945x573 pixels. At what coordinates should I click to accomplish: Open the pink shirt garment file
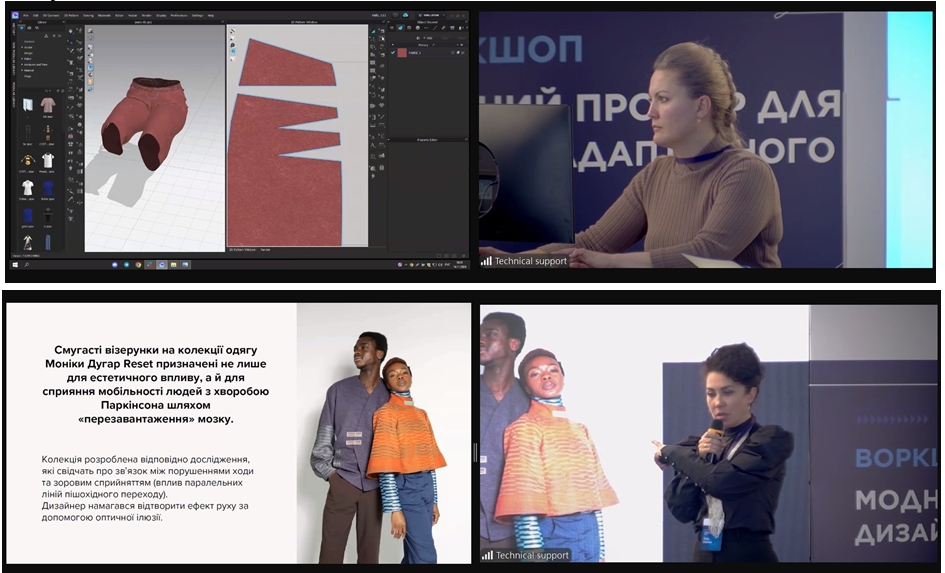coord(47,105)
